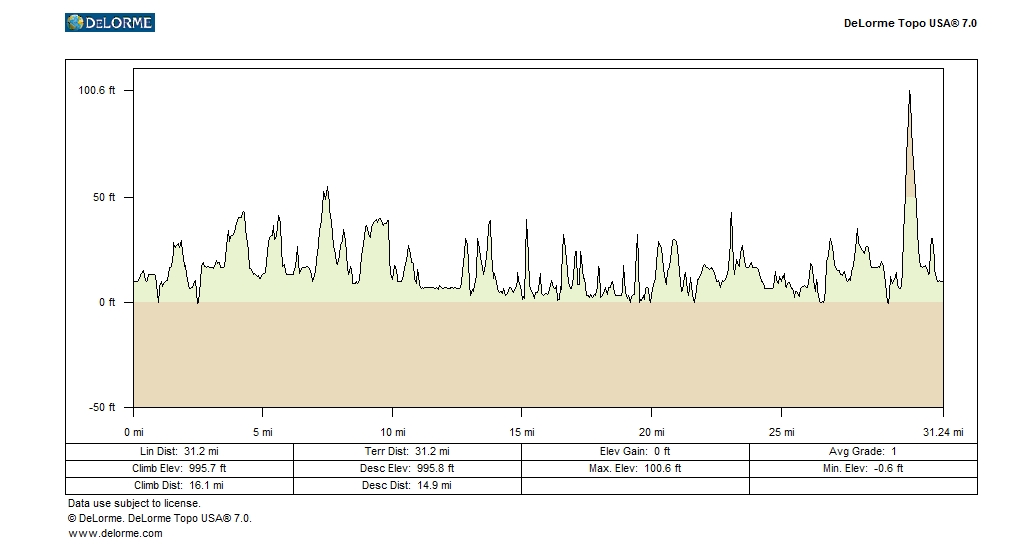Viewport: 1034px width, 554px height.
Task: Select the Max. Elev 100.6 ft cell
Action: point(635,468)
